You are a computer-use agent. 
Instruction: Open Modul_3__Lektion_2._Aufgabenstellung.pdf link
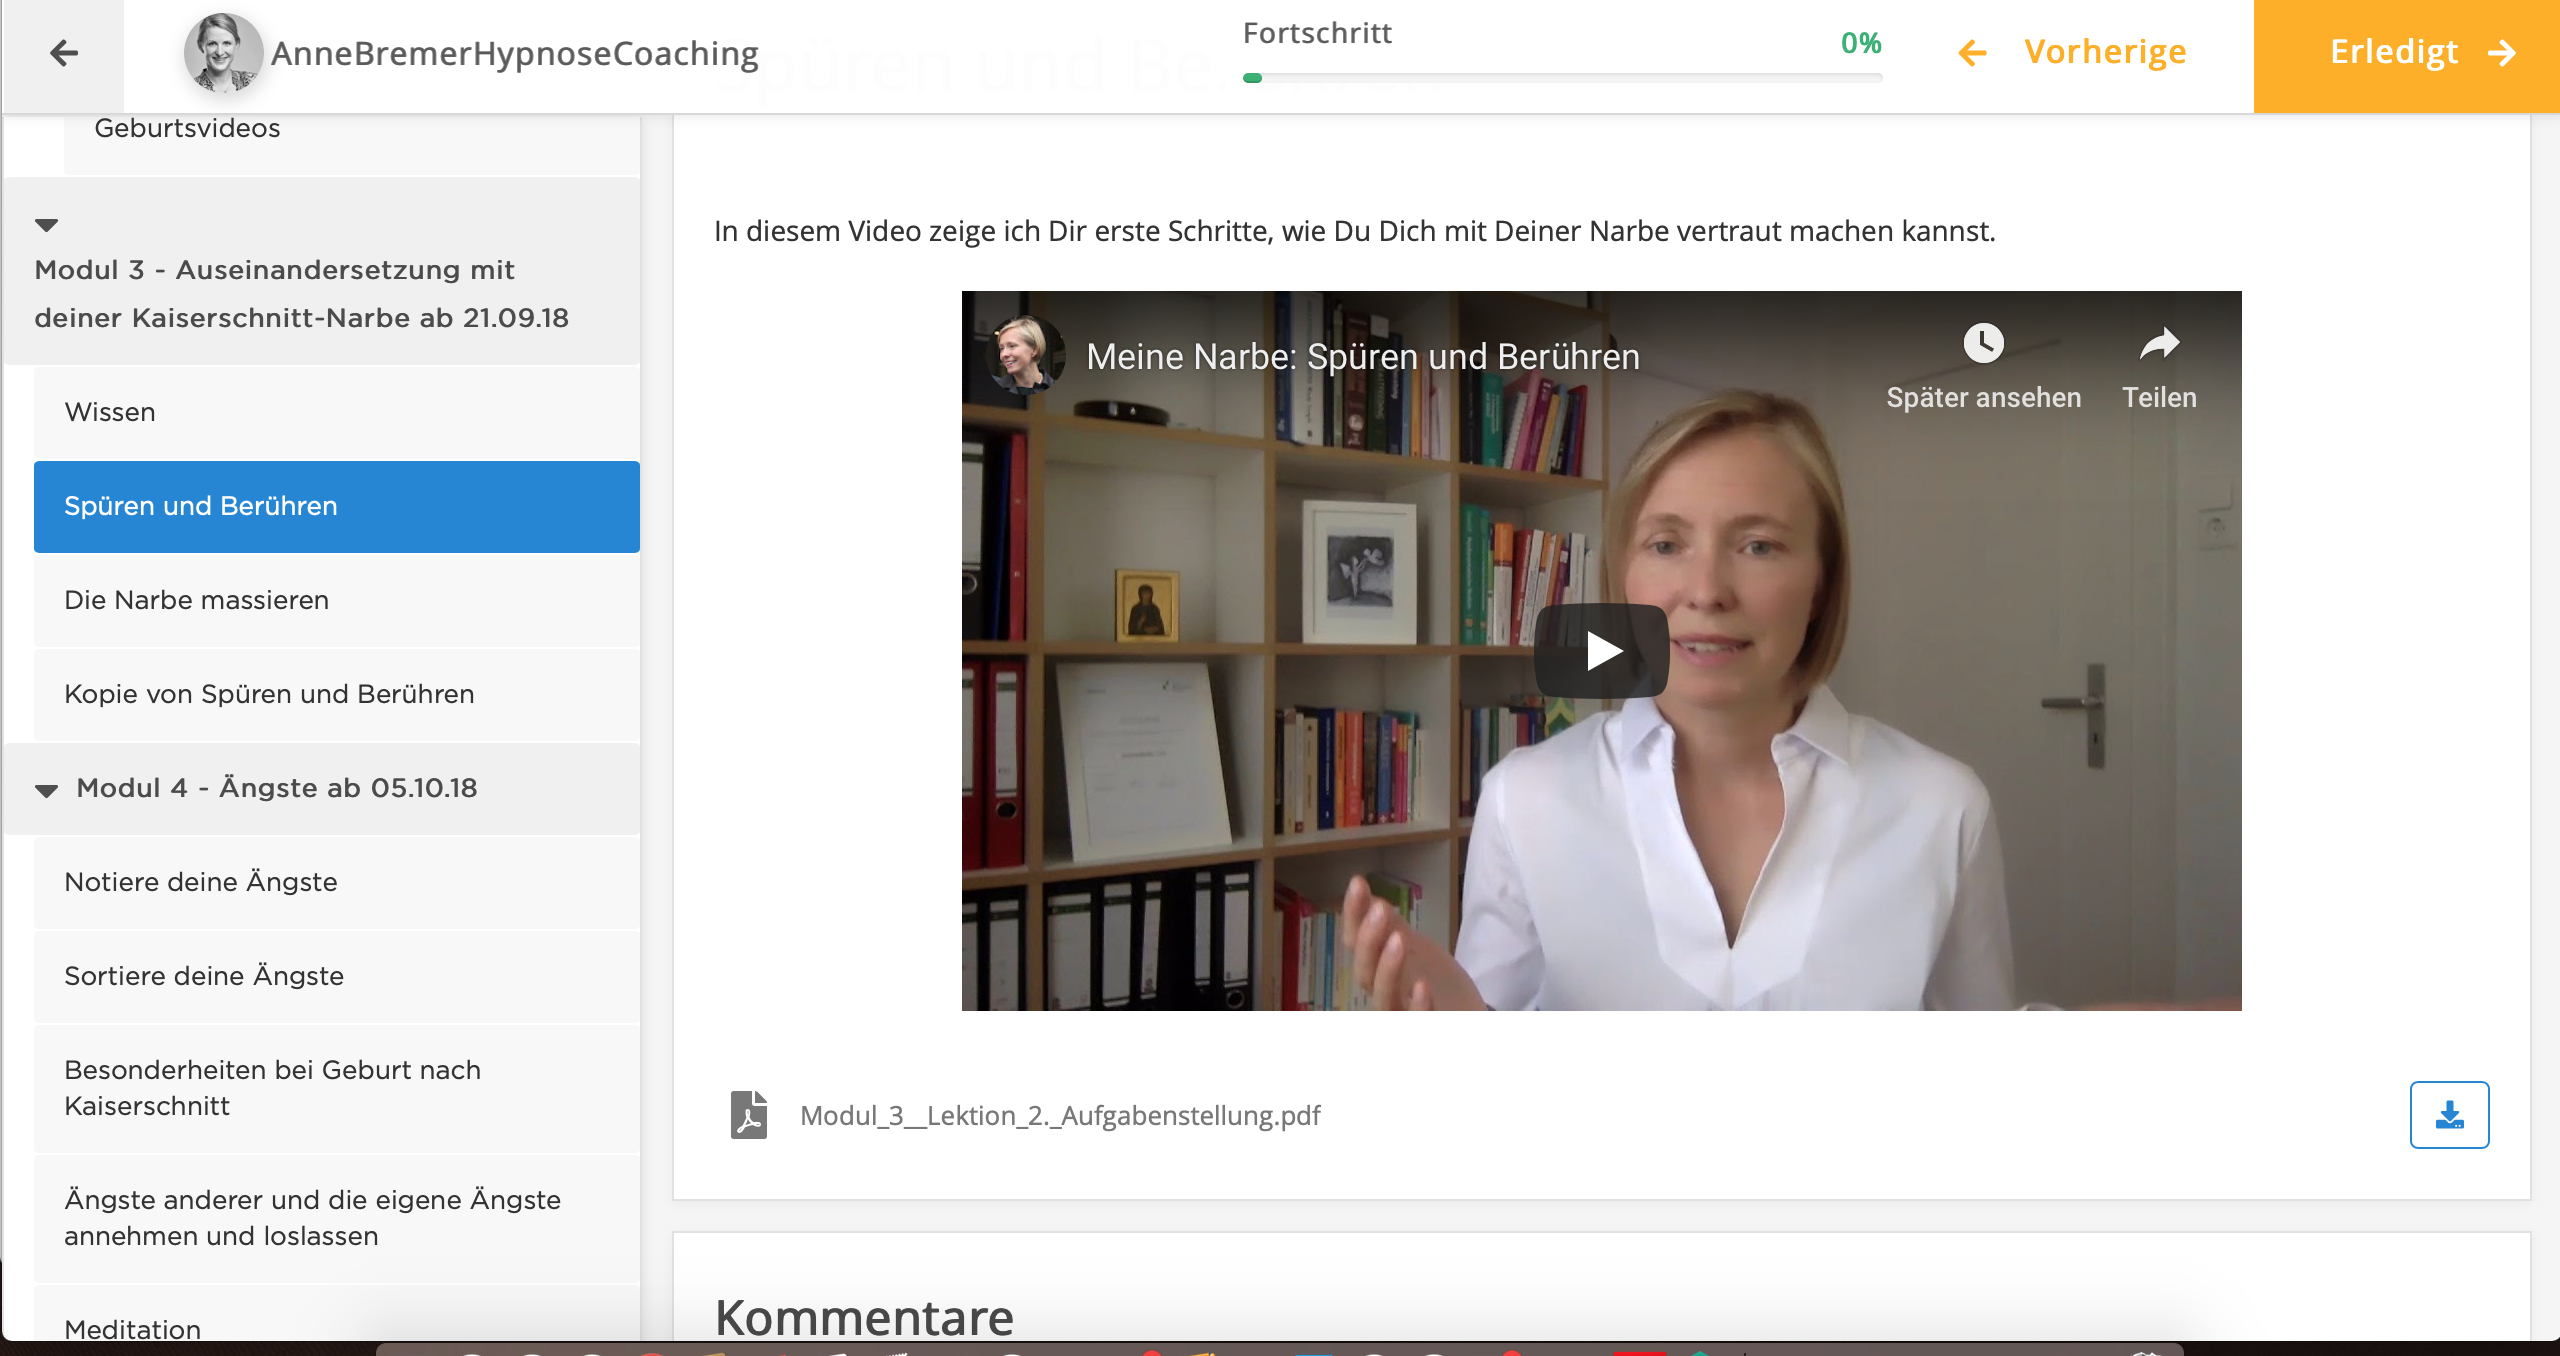click(1060, 1115)
